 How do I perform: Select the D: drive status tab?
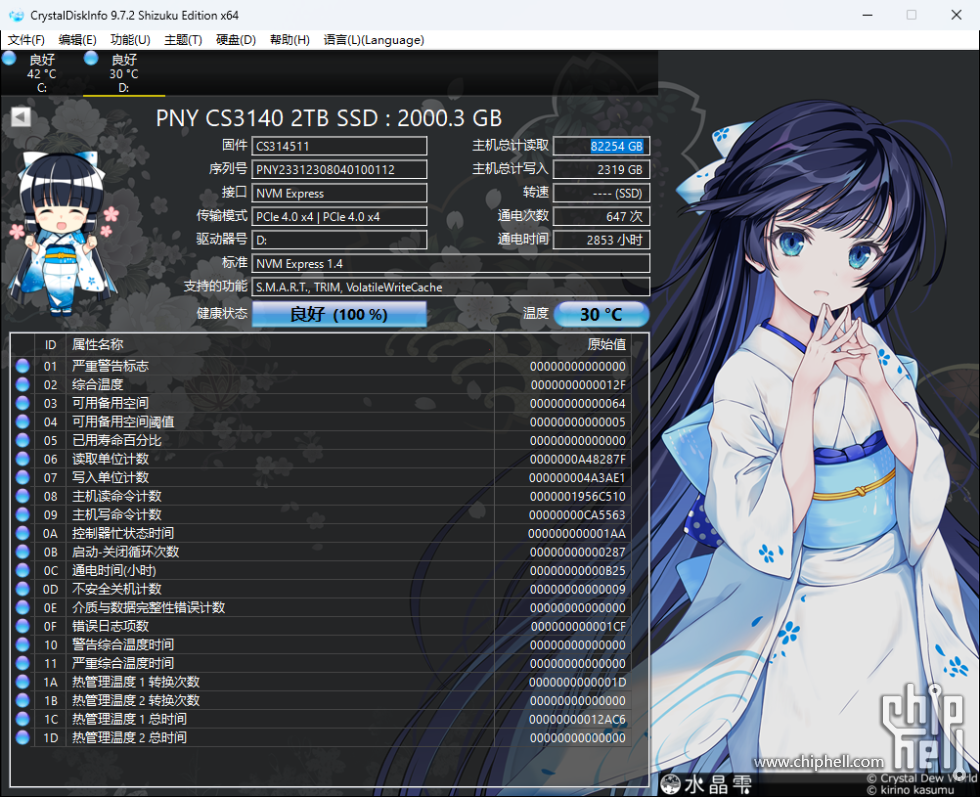coord(124,73)
